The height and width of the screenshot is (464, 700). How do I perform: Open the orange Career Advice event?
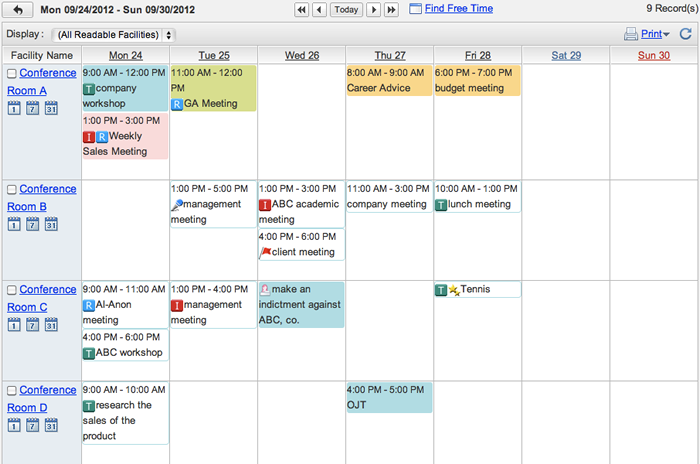(389, 80)
